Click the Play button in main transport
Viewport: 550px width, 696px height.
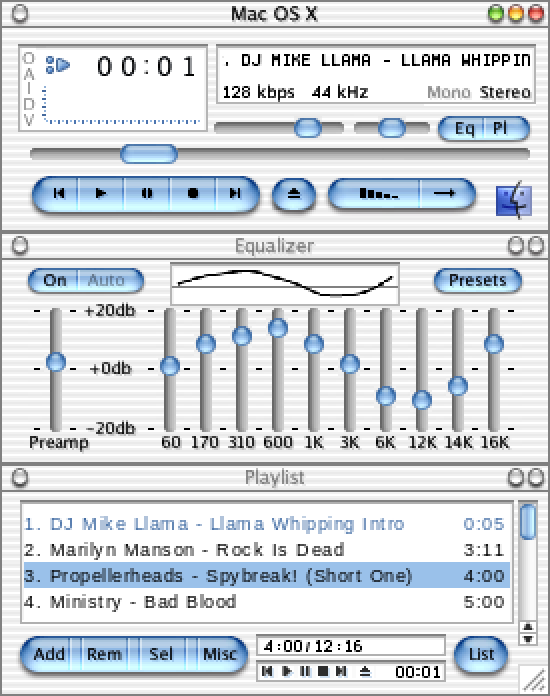tap(102, 194)
